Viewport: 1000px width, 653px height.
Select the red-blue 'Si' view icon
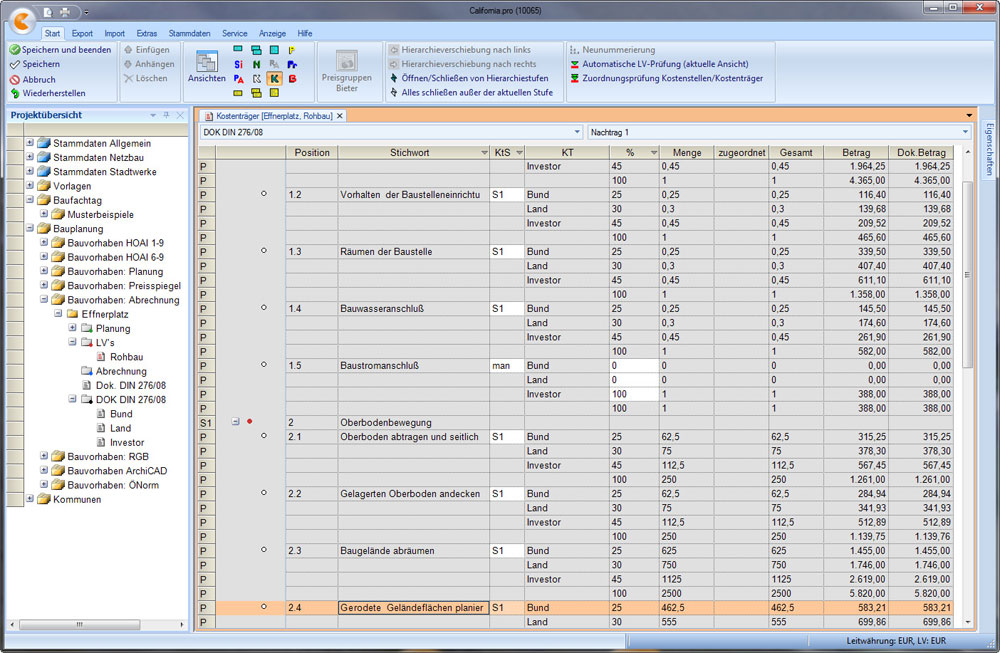click(238, 64)
